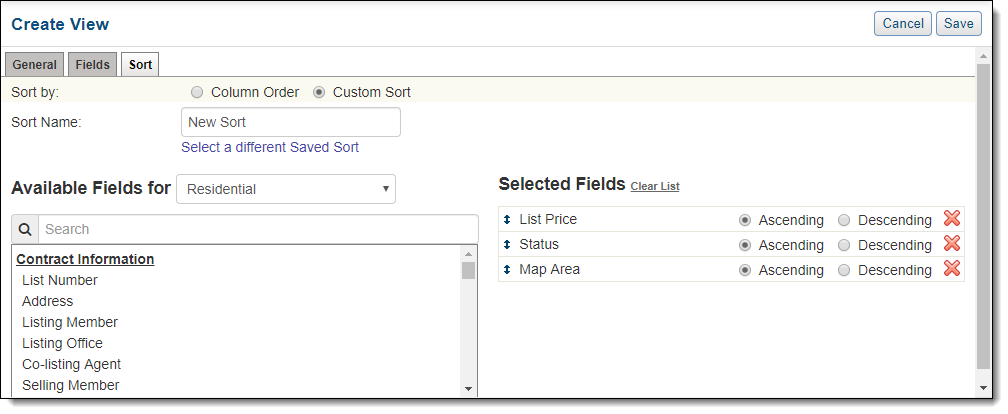Click Select a different Saved Sort link
Screen dimensions: 1008x414
(x=270, y=147)
